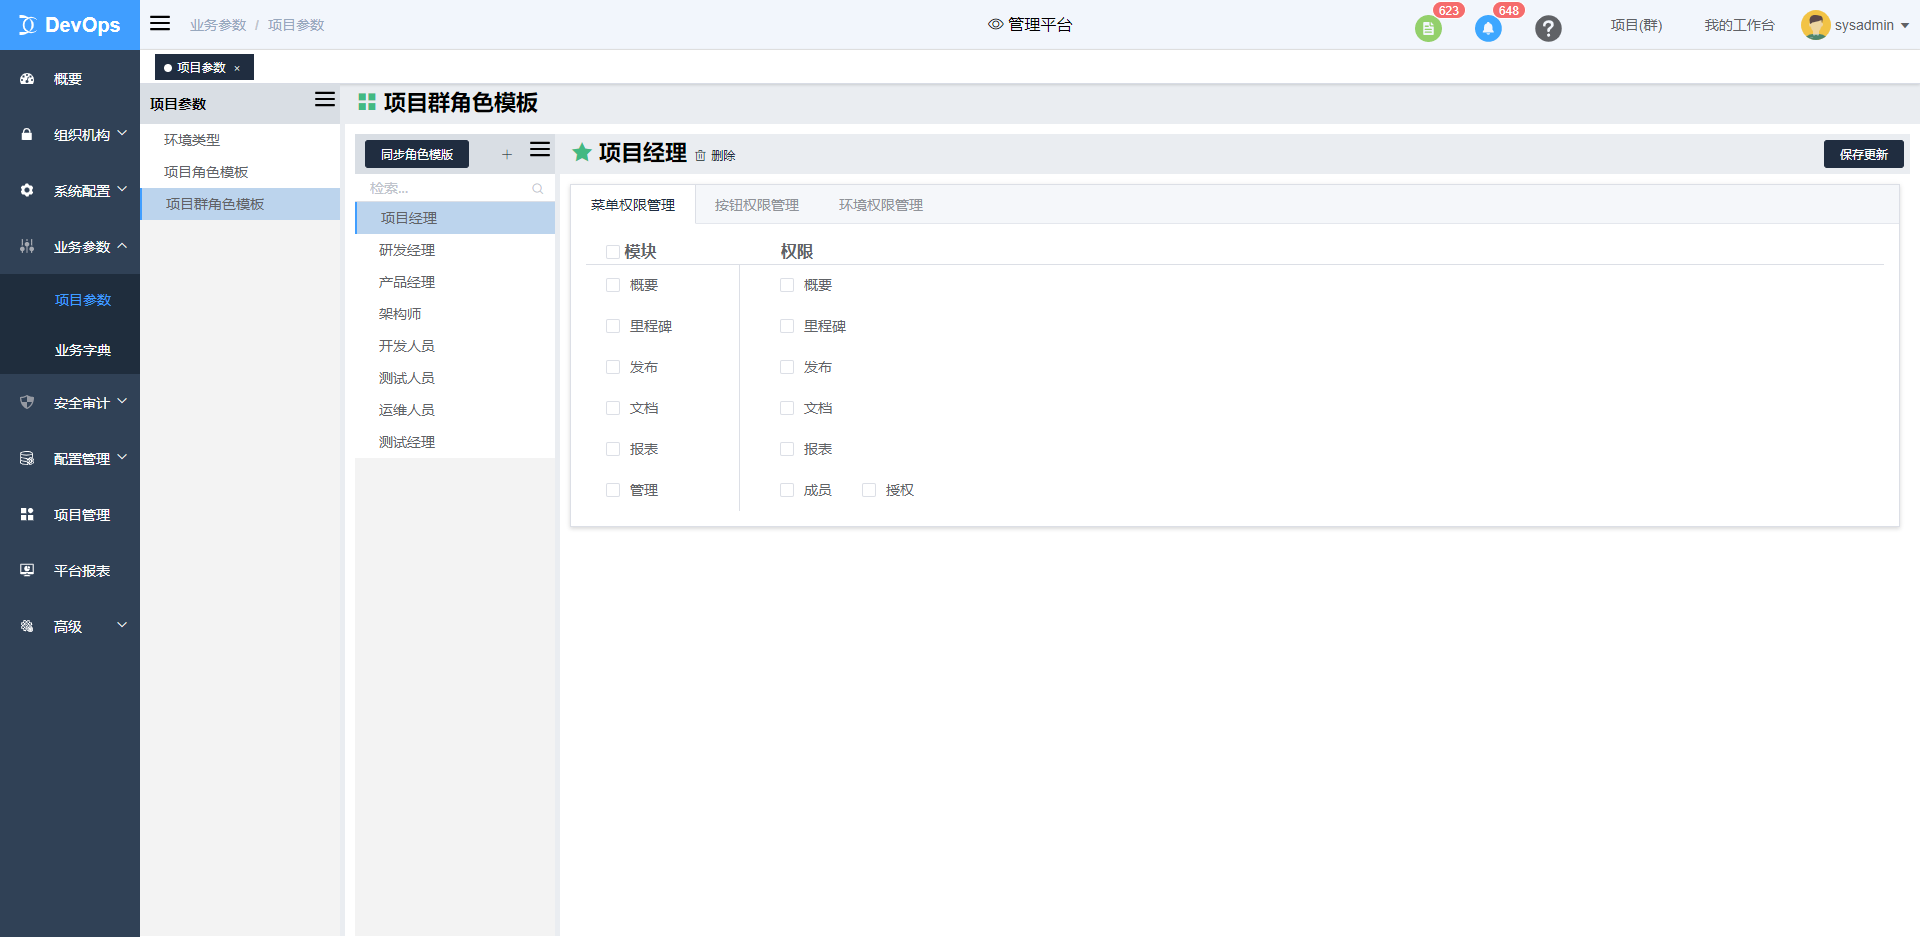This screenshot has width=1920, height=937.
Task: Click the 配置管理 database icon
Action: coord(27,458)
